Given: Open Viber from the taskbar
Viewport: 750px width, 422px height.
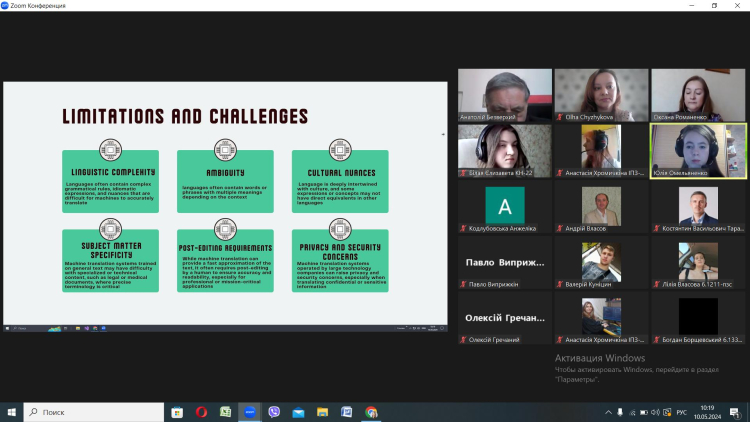Looking at the screenshot, I should pyautogui.click(x=274, y=411).
